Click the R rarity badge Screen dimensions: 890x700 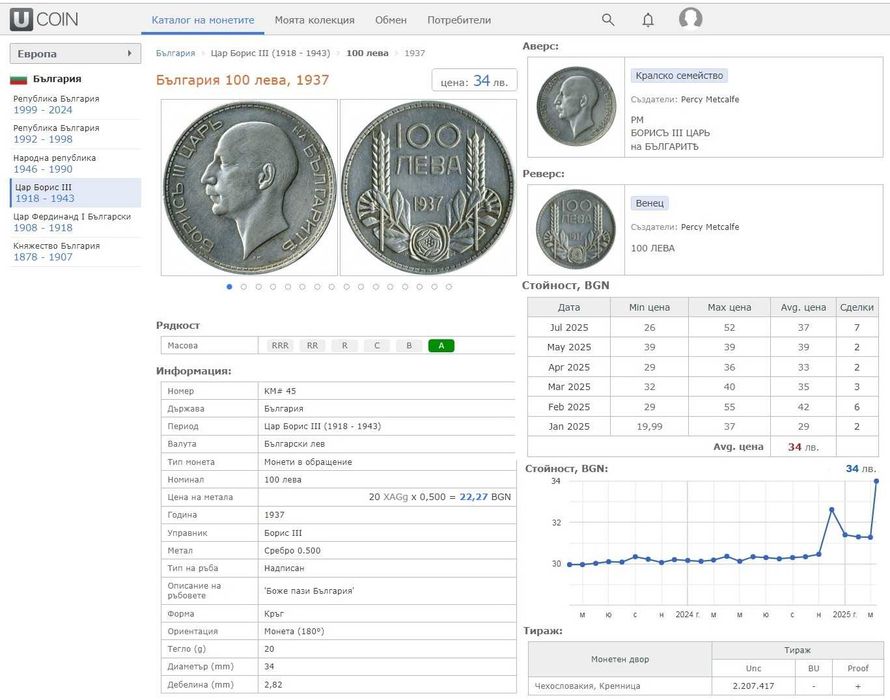[345, 345]
